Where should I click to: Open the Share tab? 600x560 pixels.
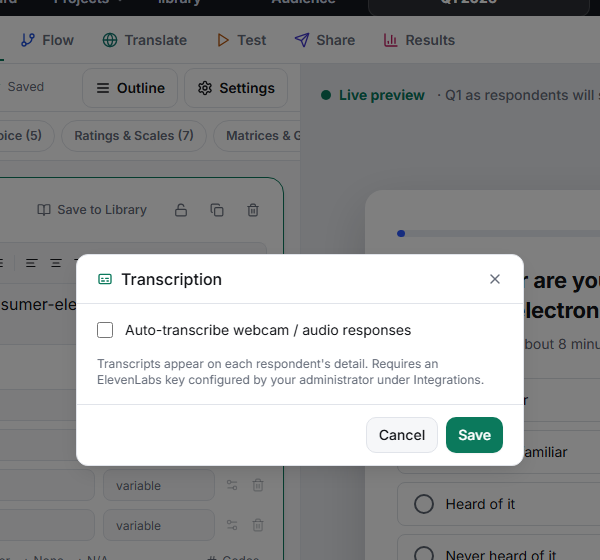[x=324, y=40]
